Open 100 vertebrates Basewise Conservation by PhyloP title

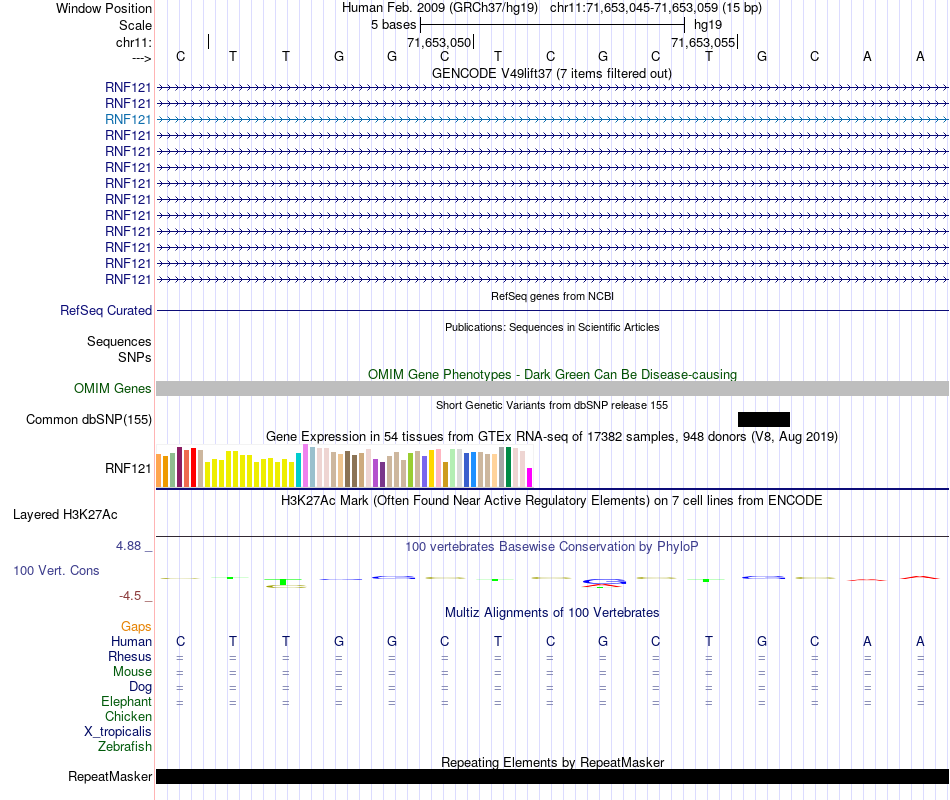pyautogui.click(x=552, y=547)
